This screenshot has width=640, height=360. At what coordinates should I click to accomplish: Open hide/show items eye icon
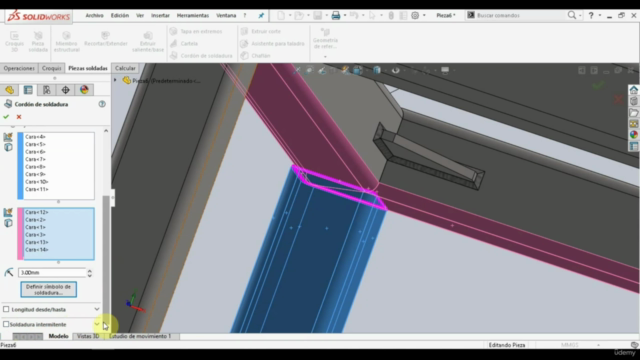point(395,70)
